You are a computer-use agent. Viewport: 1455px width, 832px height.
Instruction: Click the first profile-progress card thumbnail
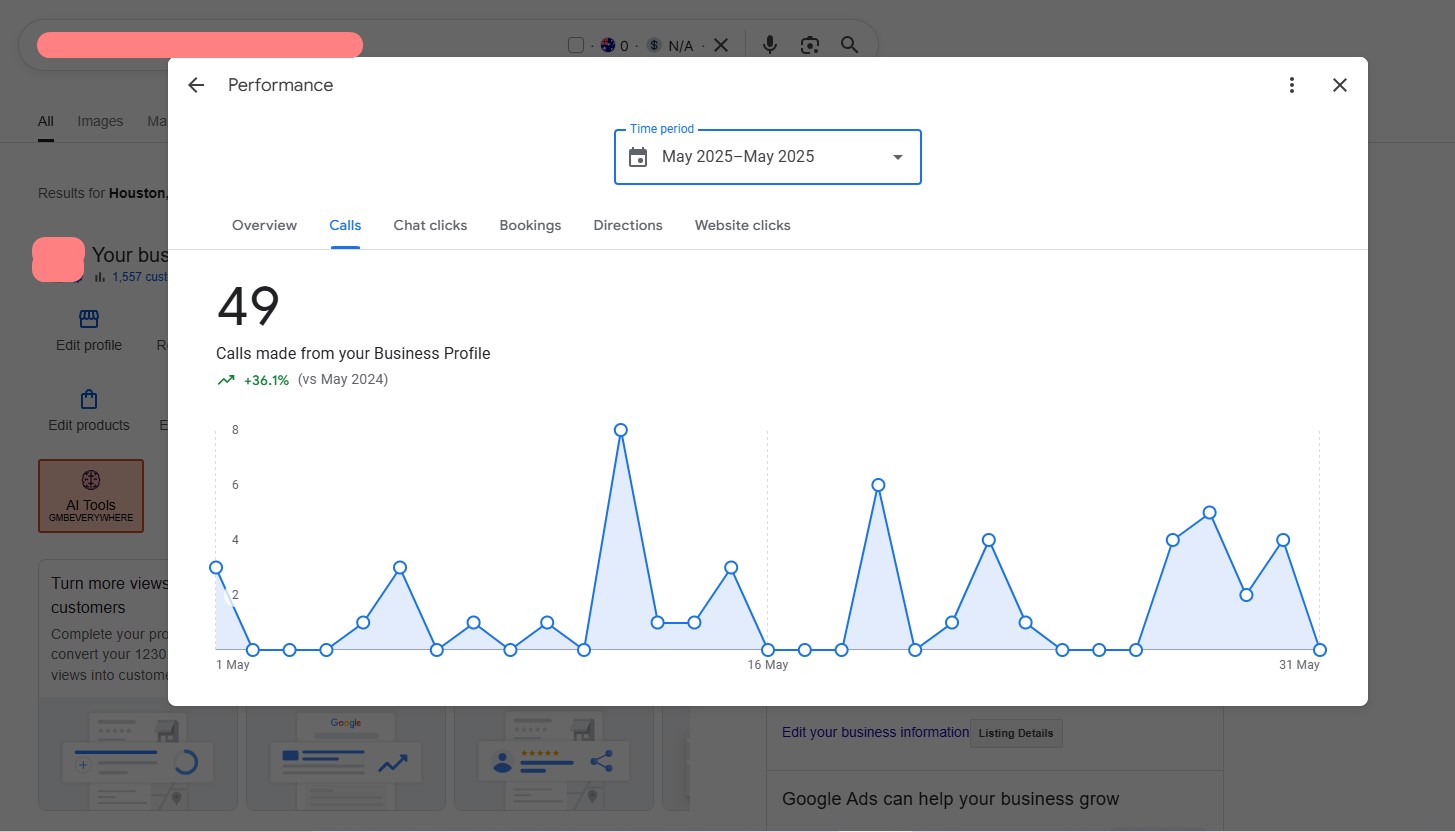coord(138,757)
